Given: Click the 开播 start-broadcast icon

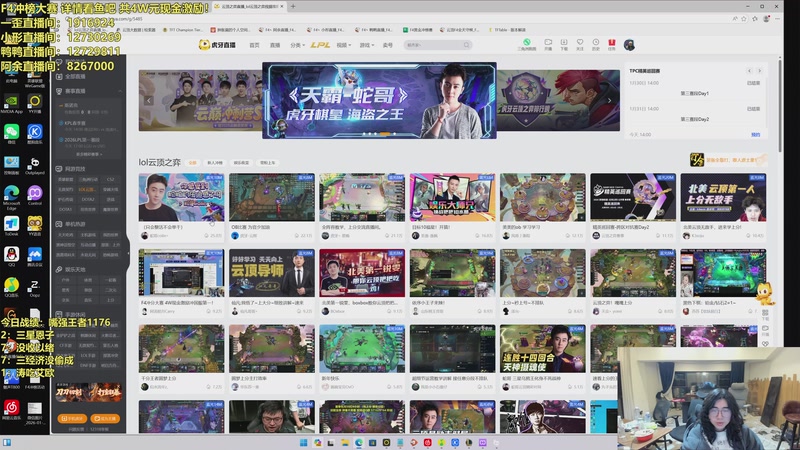Looking at the screenshot, I should pos(548,44).
